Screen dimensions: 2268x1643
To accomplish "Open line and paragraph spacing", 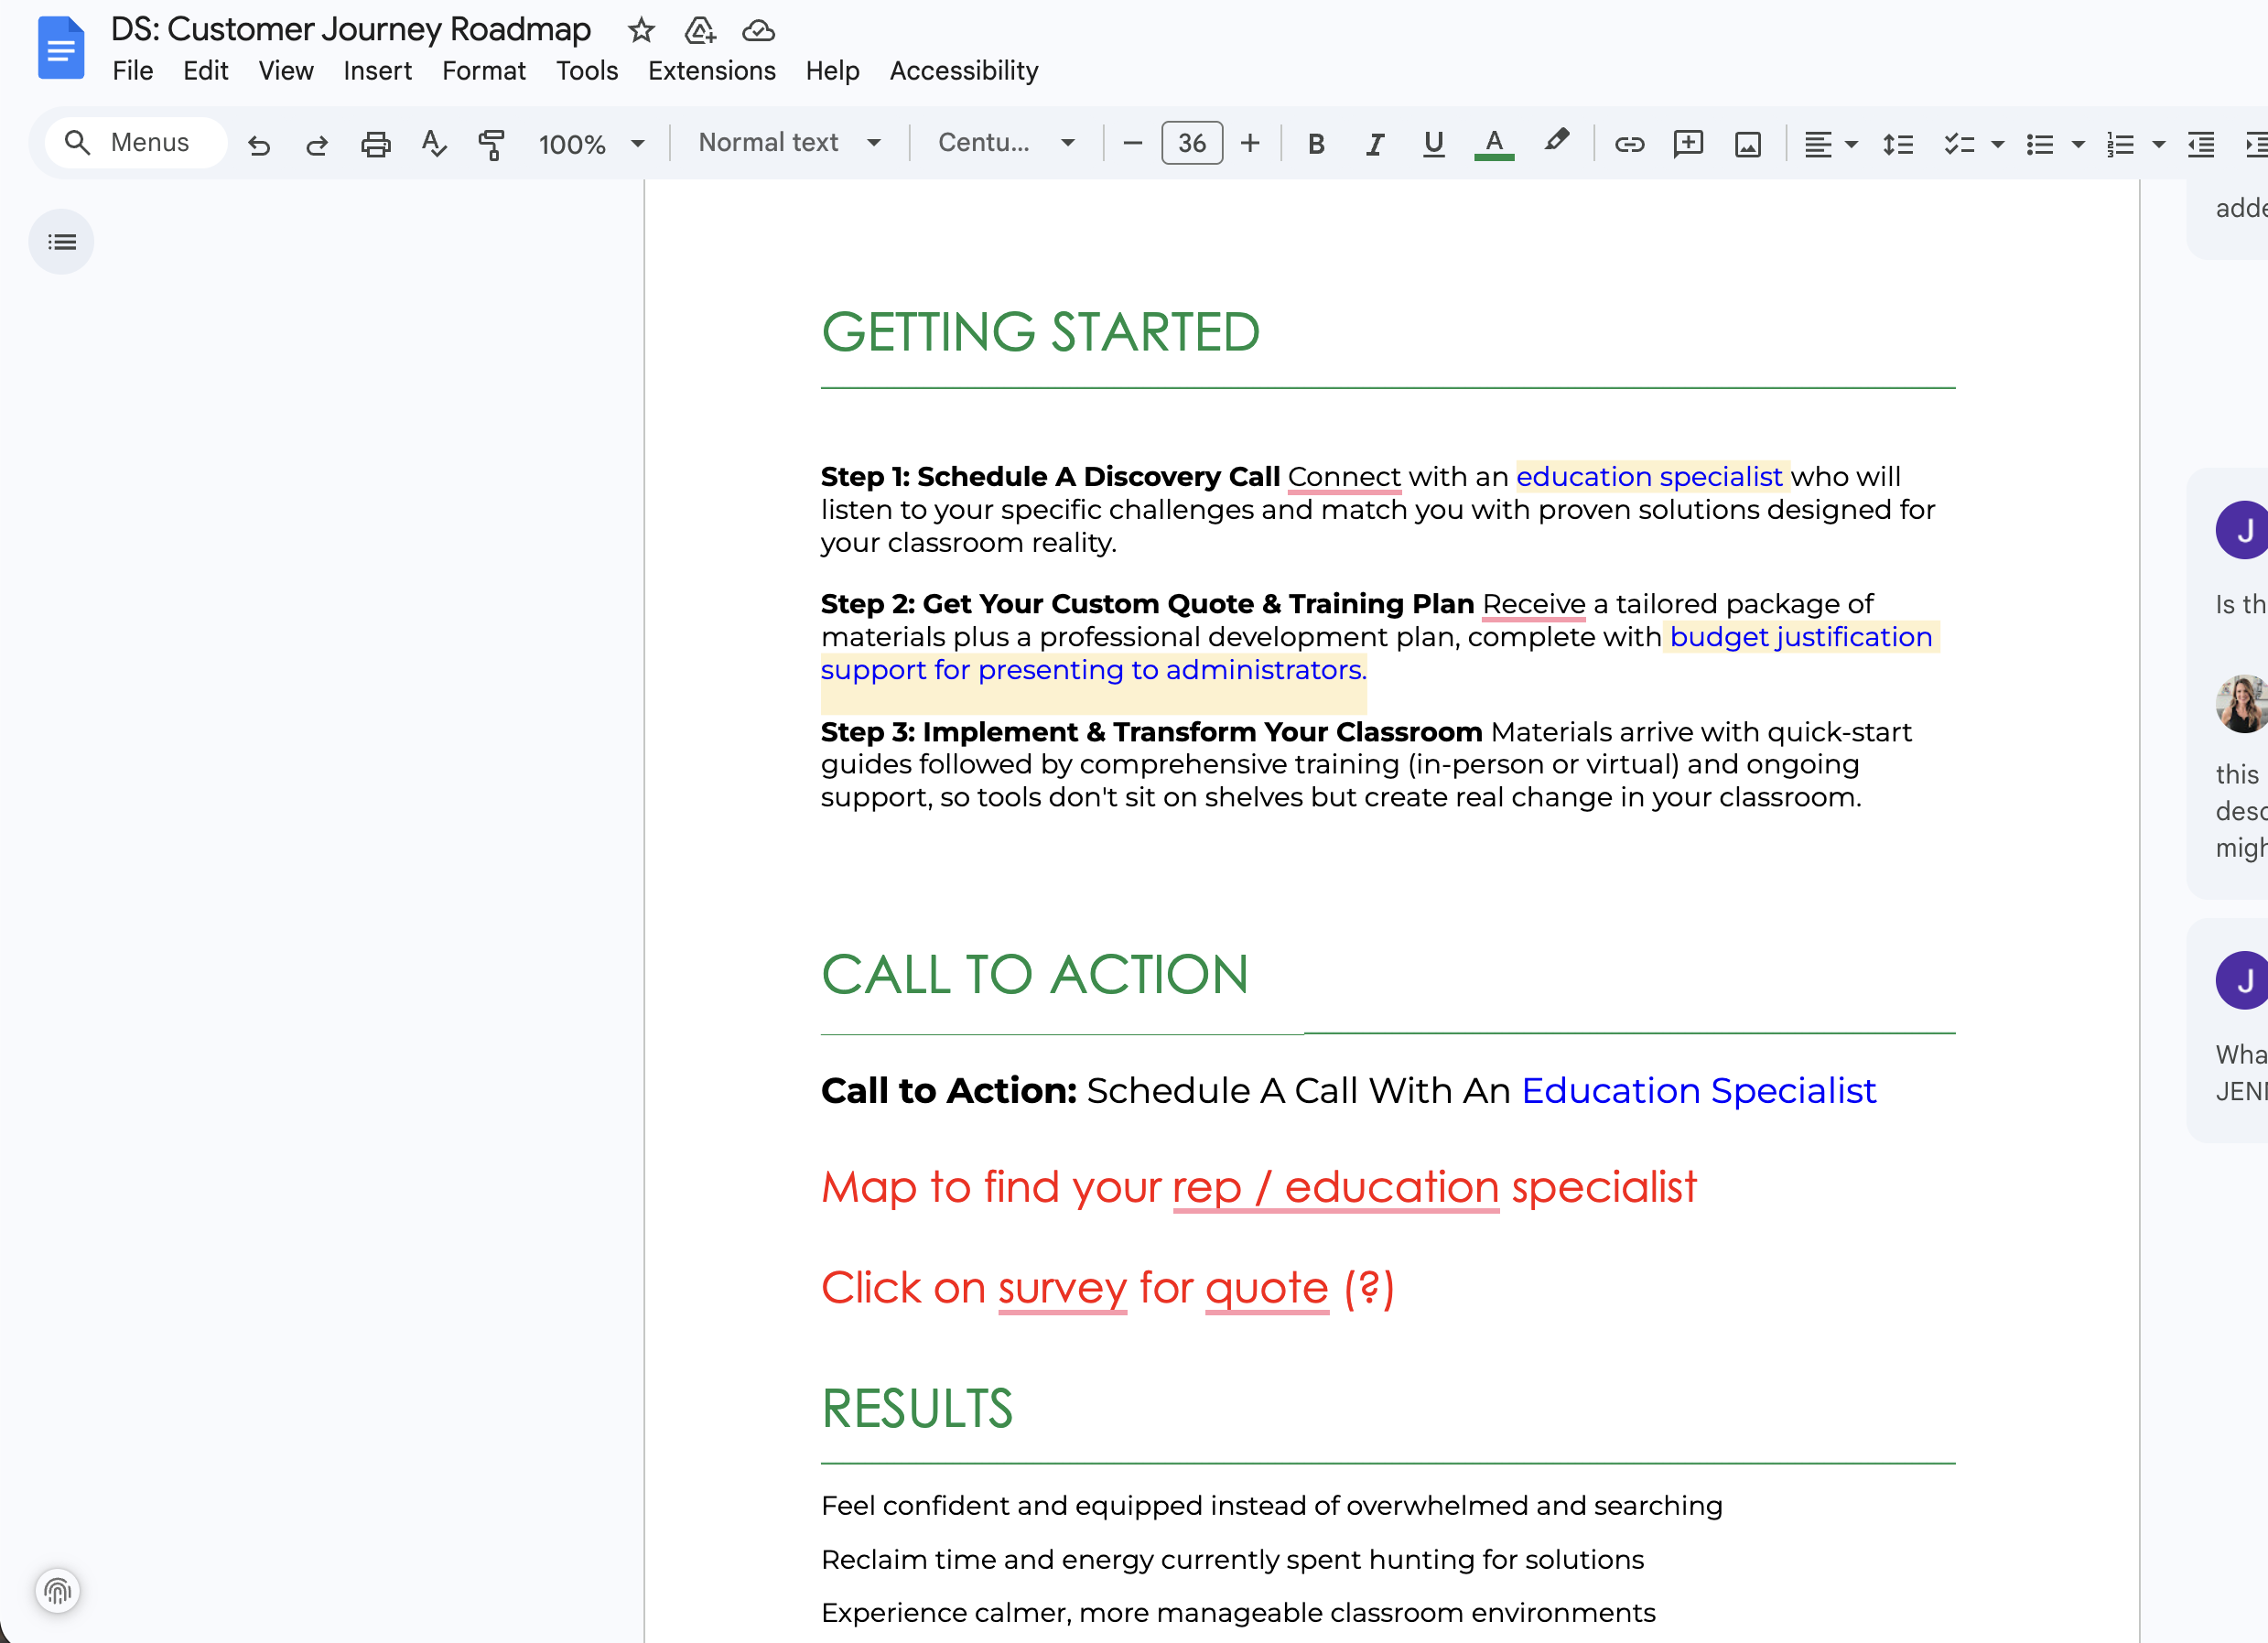I will coord(1897,144).
